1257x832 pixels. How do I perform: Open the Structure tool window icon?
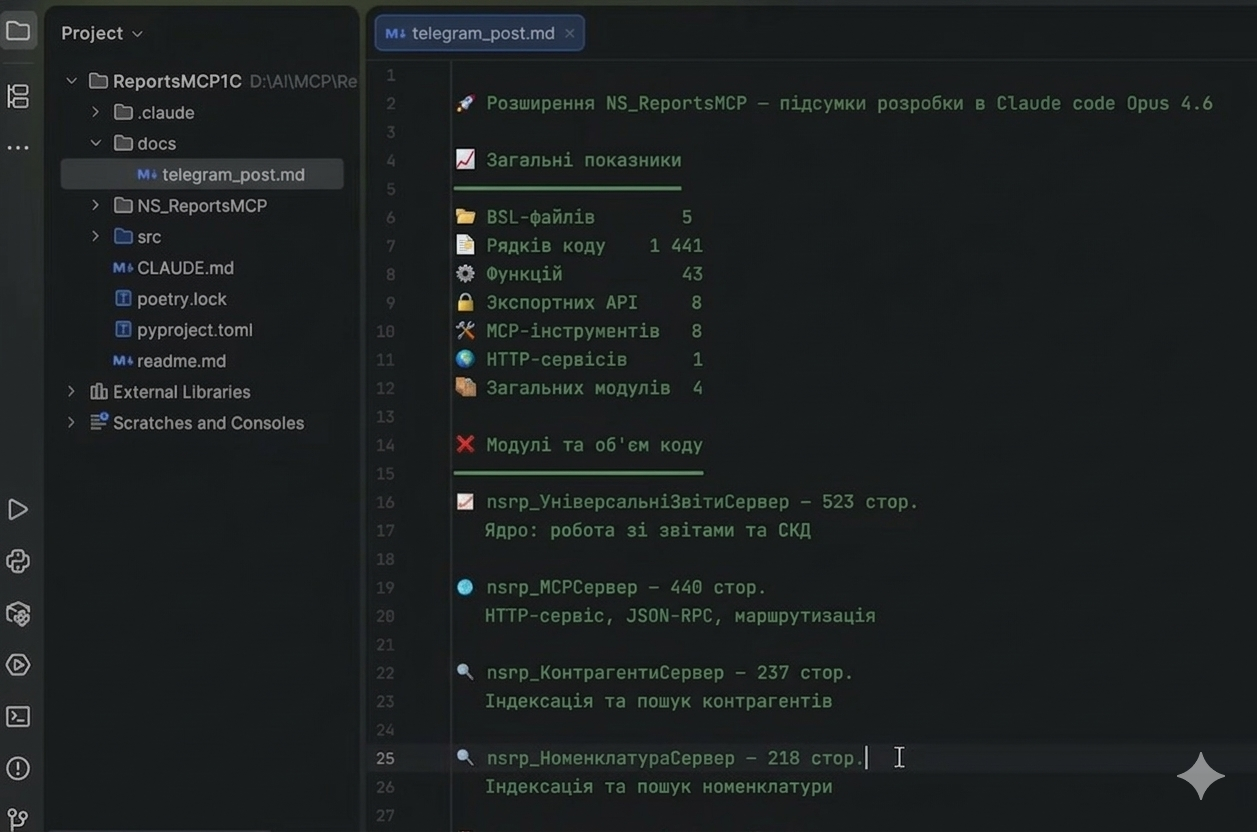pos(18,96)
